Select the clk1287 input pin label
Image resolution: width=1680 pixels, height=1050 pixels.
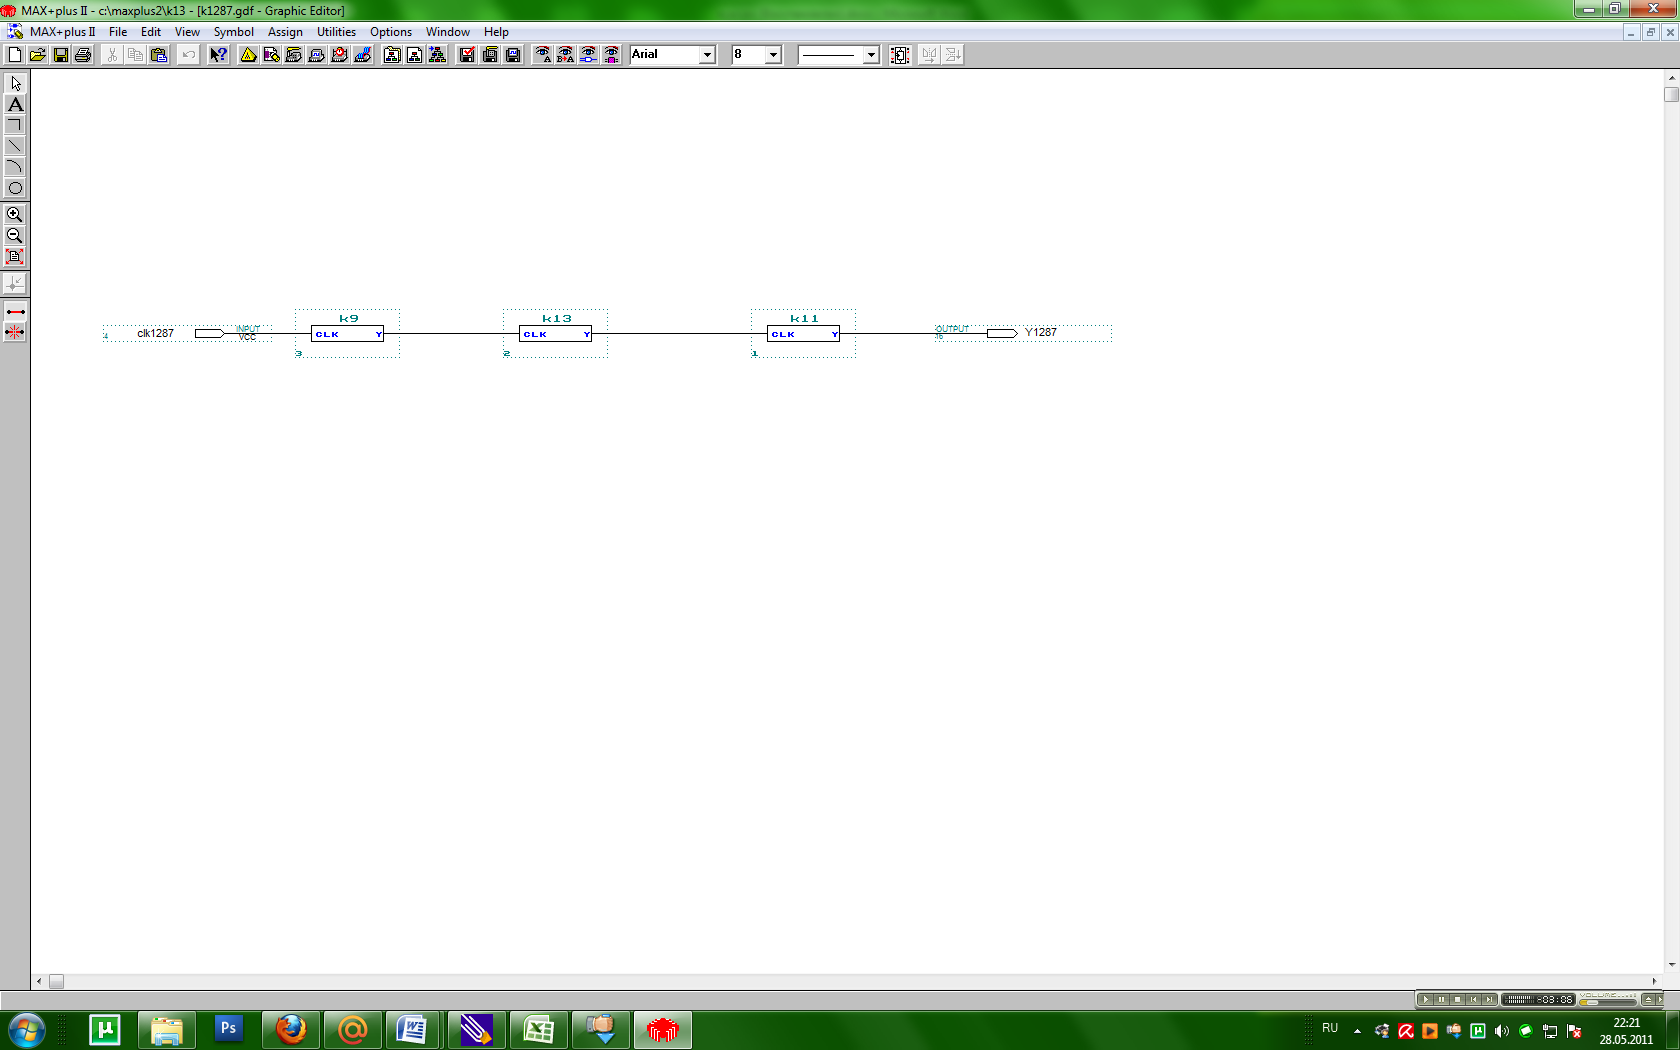point(155,333)
